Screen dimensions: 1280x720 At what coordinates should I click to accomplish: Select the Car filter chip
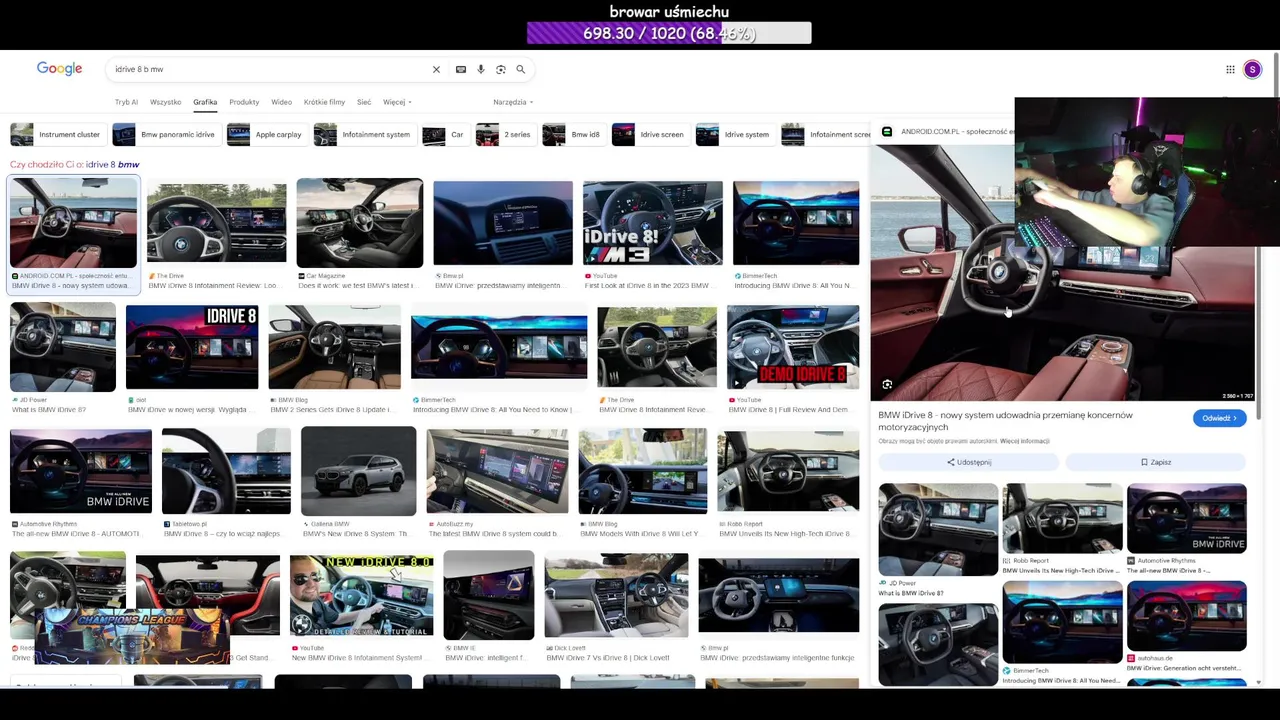[x=444, y=134]
